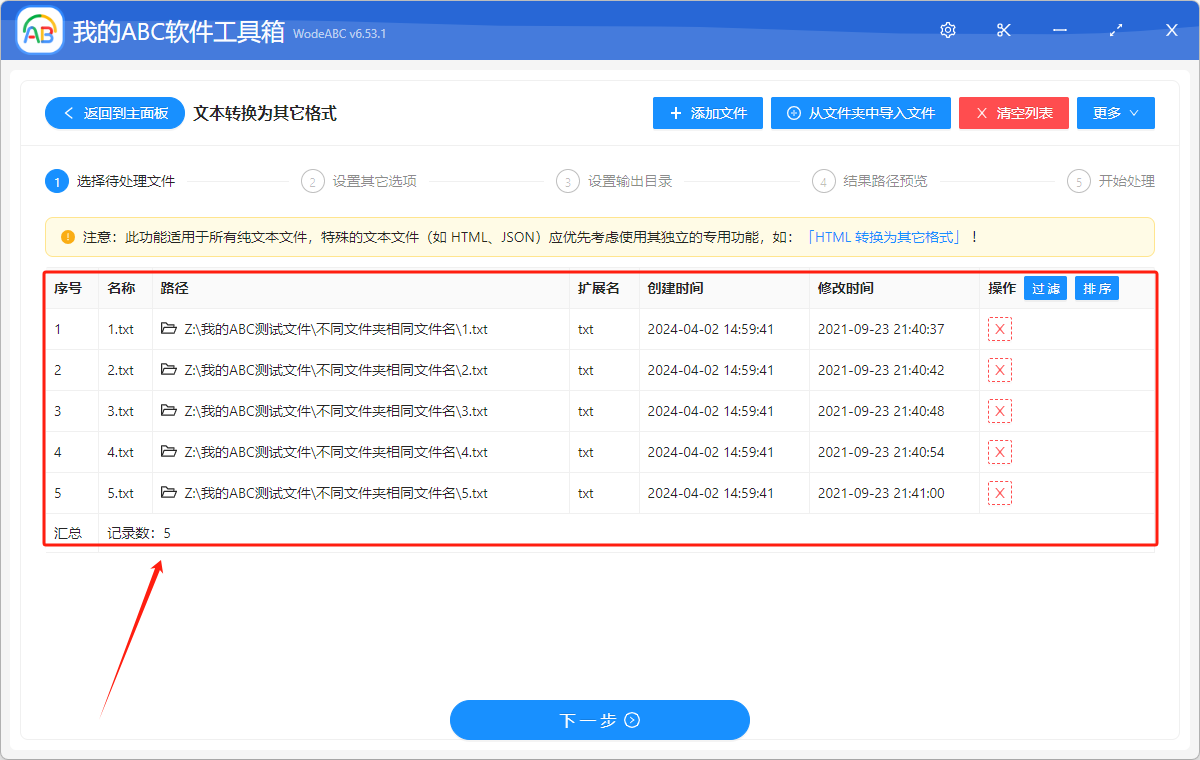Remove 3.txt using its red delete icon
The height and width of the screenshot is (760, 1200).
[x=999, y=410]
